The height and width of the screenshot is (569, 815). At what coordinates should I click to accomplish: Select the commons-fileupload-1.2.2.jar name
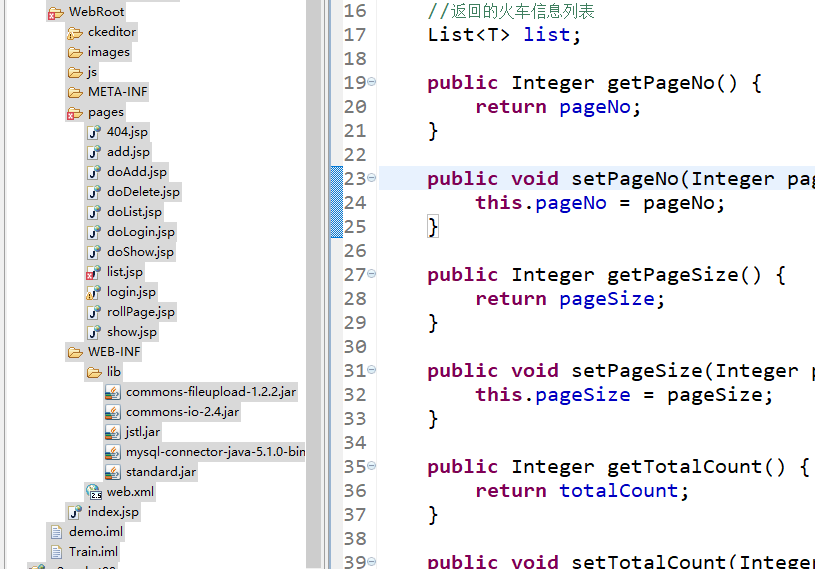[211, 392]
